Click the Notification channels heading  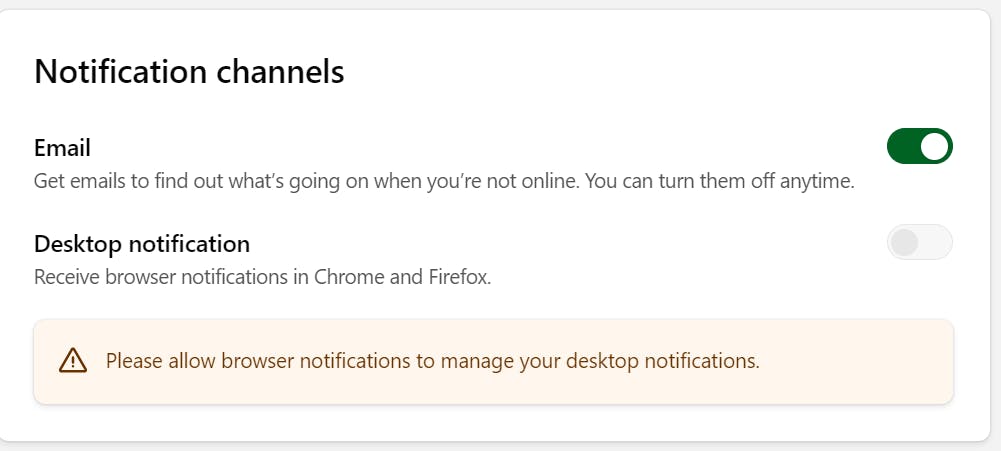189,72
